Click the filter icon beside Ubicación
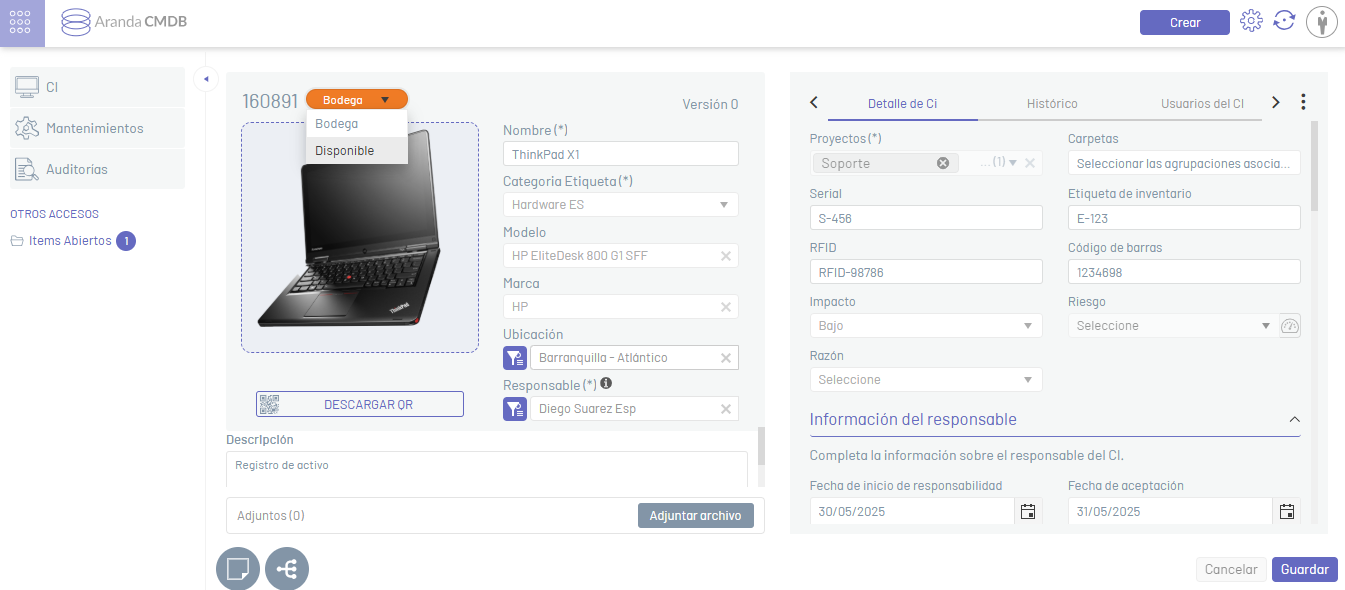1345x590 pixels. click(x=514, y=358)
